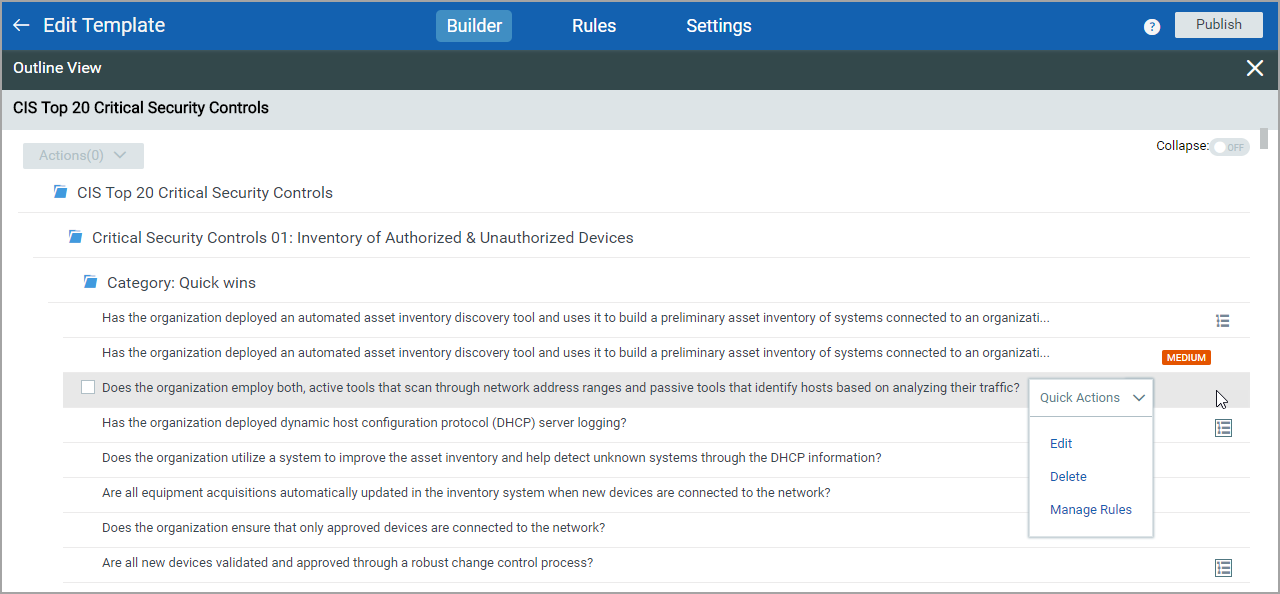
Task: Select the asset inventory question with MEDIUM badge
Action: (x=576, y=353)
